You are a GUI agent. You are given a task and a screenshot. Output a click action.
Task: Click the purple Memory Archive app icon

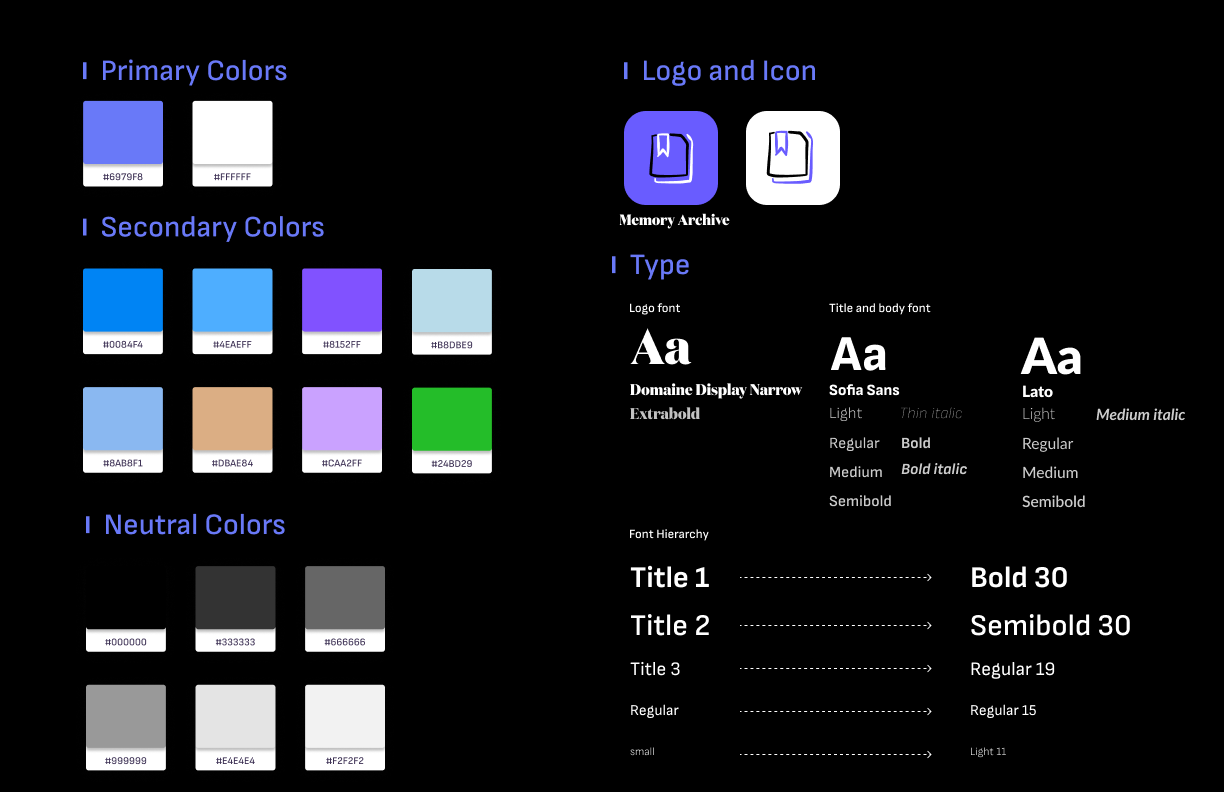671,158
